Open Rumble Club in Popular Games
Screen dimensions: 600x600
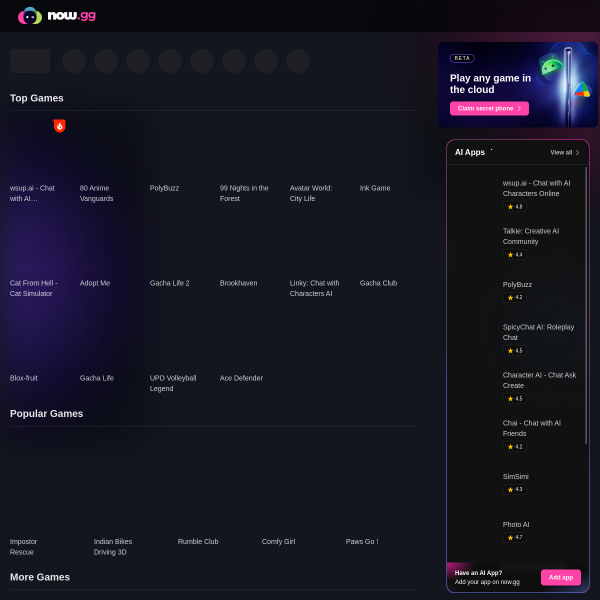point(198,541)
